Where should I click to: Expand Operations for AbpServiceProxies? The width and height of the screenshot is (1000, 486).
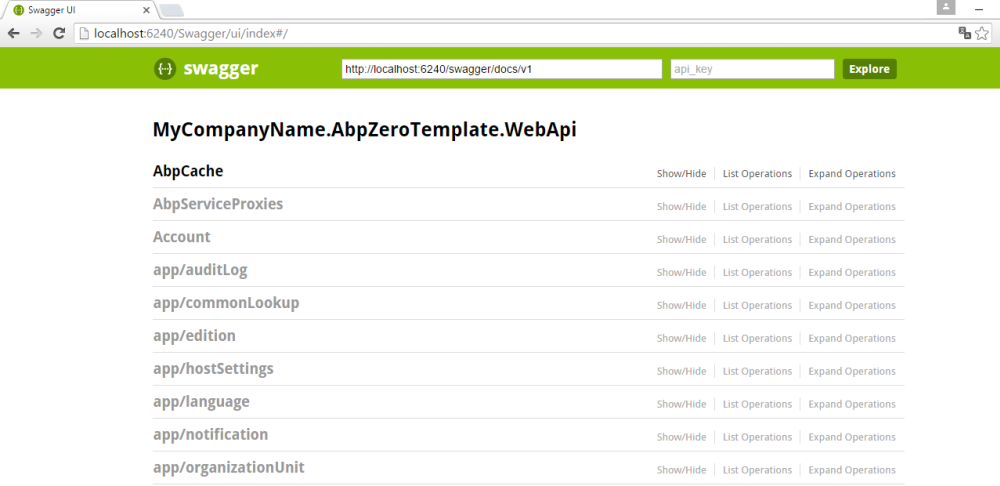click(x=852, y=207)
